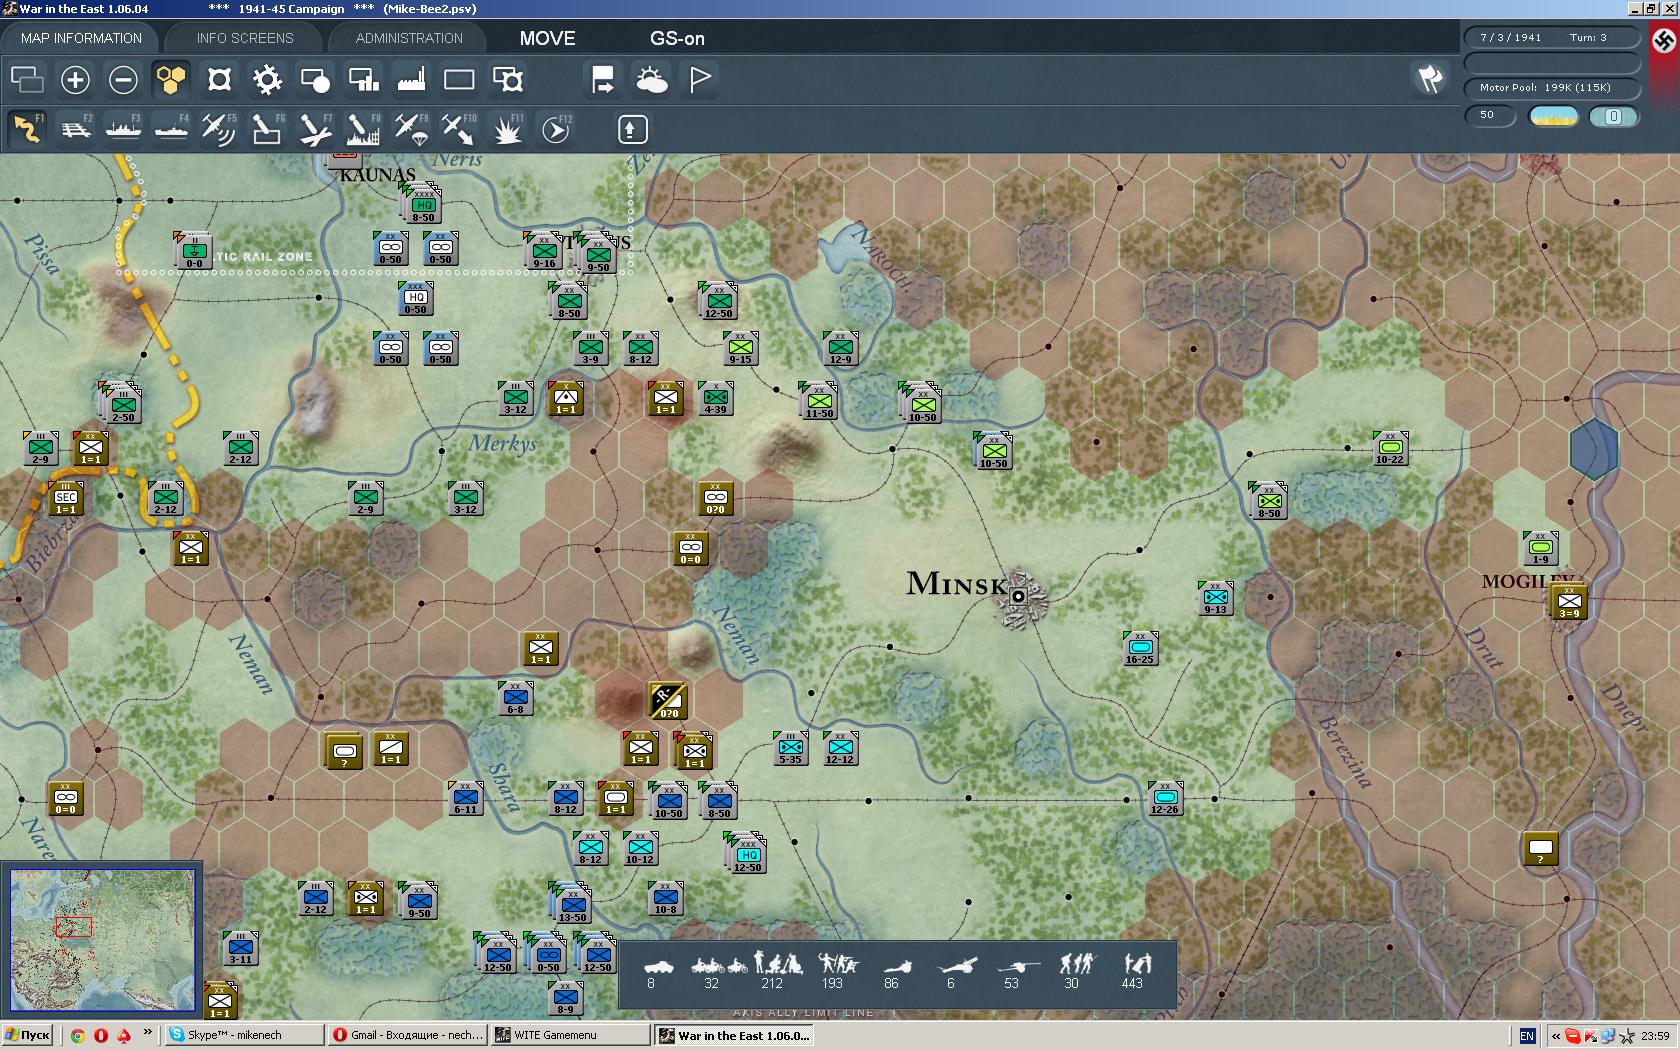Toggle the enemy hex control overlay icon
The width and height of the screenshot is (1680, 1050).
point(219,79)
